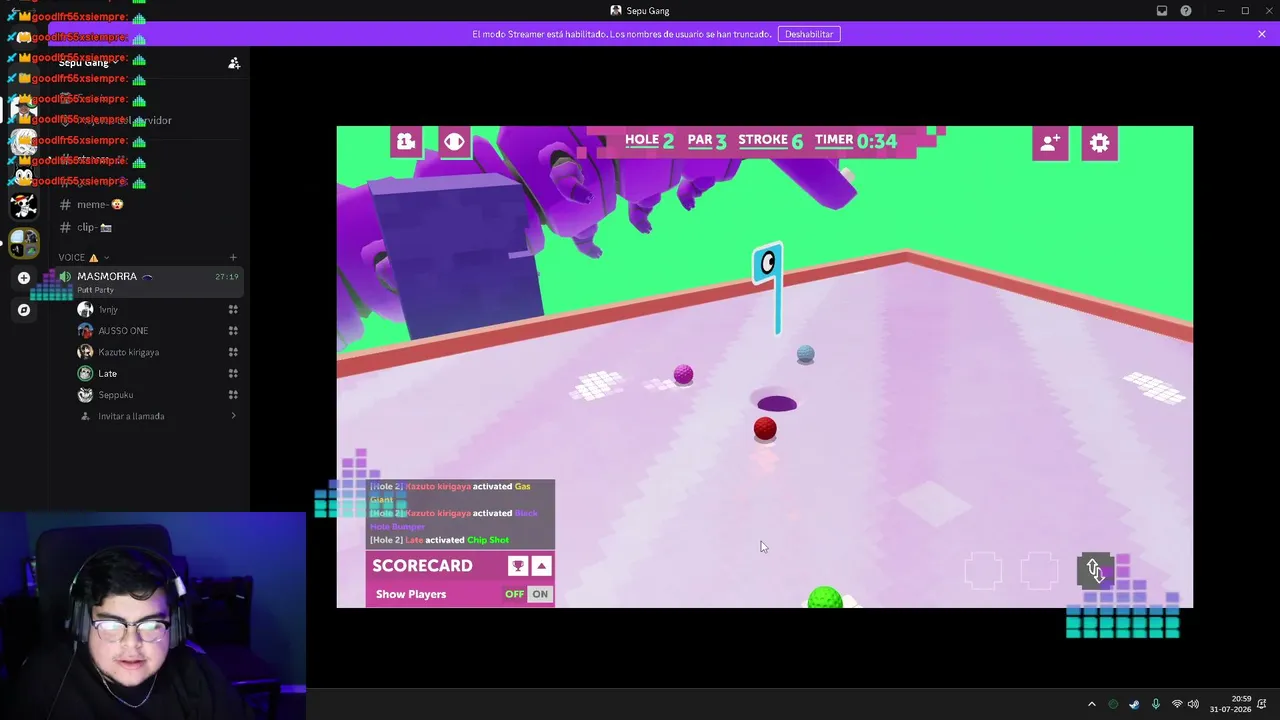
Task: Toggle the game's eye view icon
Action: [x=454, y=142]
